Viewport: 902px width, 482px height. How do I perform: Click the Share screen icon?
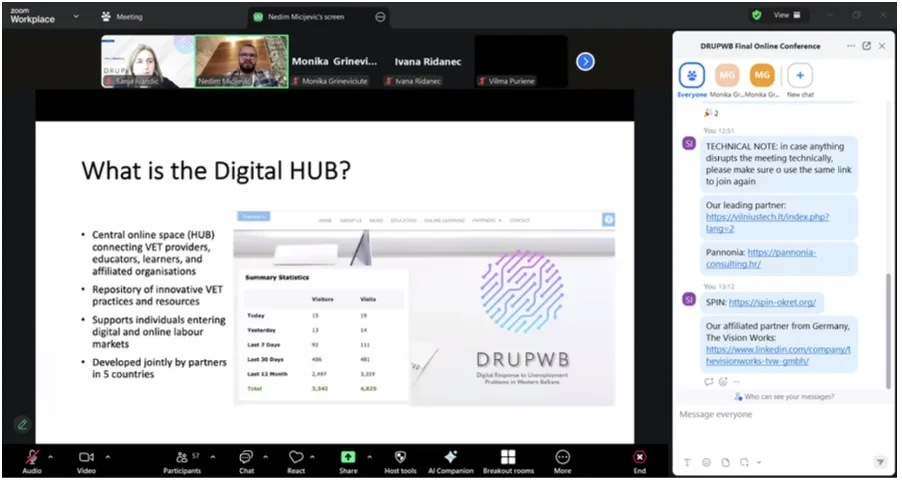coord(348,458)
